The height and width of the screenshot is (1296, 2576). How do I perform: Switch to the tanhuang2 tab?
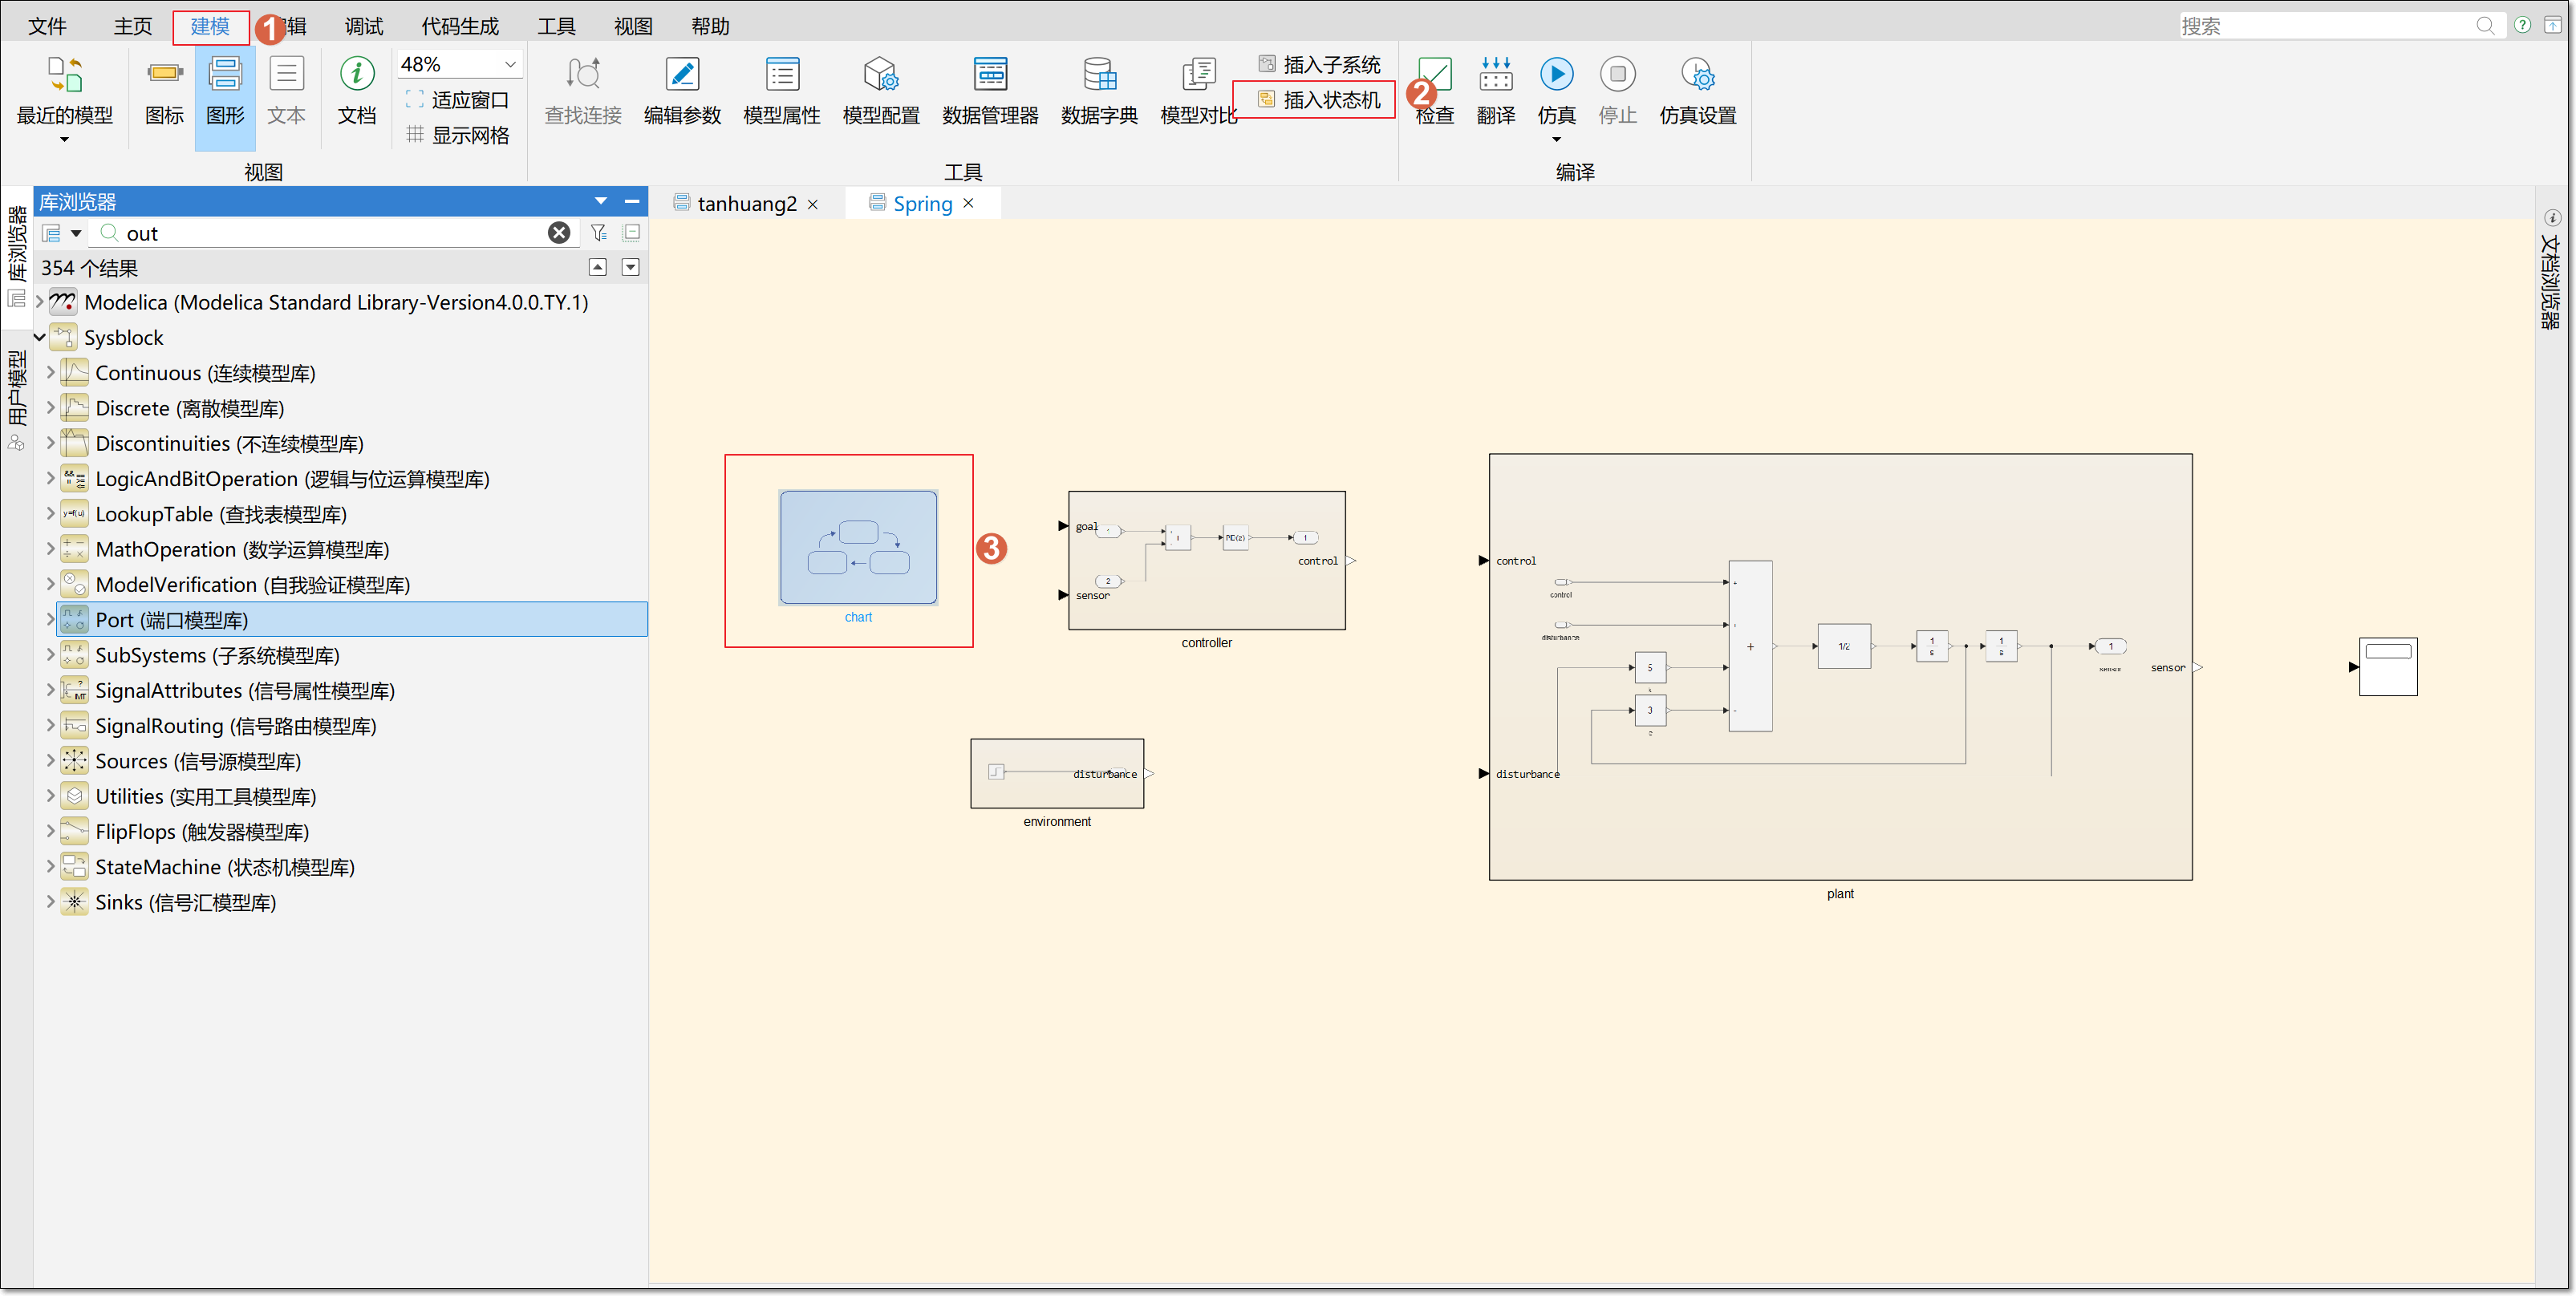746,203
